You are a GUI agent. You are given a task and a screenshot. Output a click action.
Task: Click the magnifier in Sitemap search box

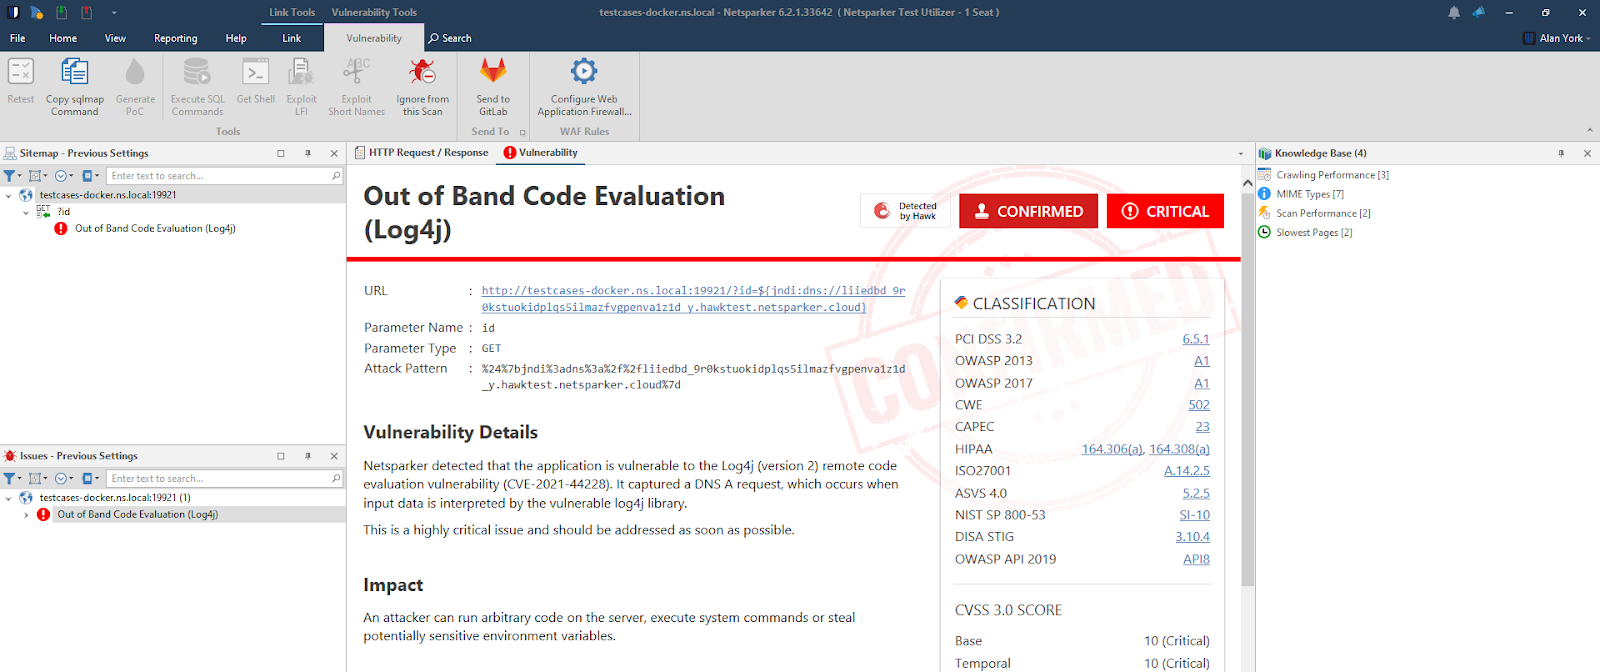click(336, 176)
